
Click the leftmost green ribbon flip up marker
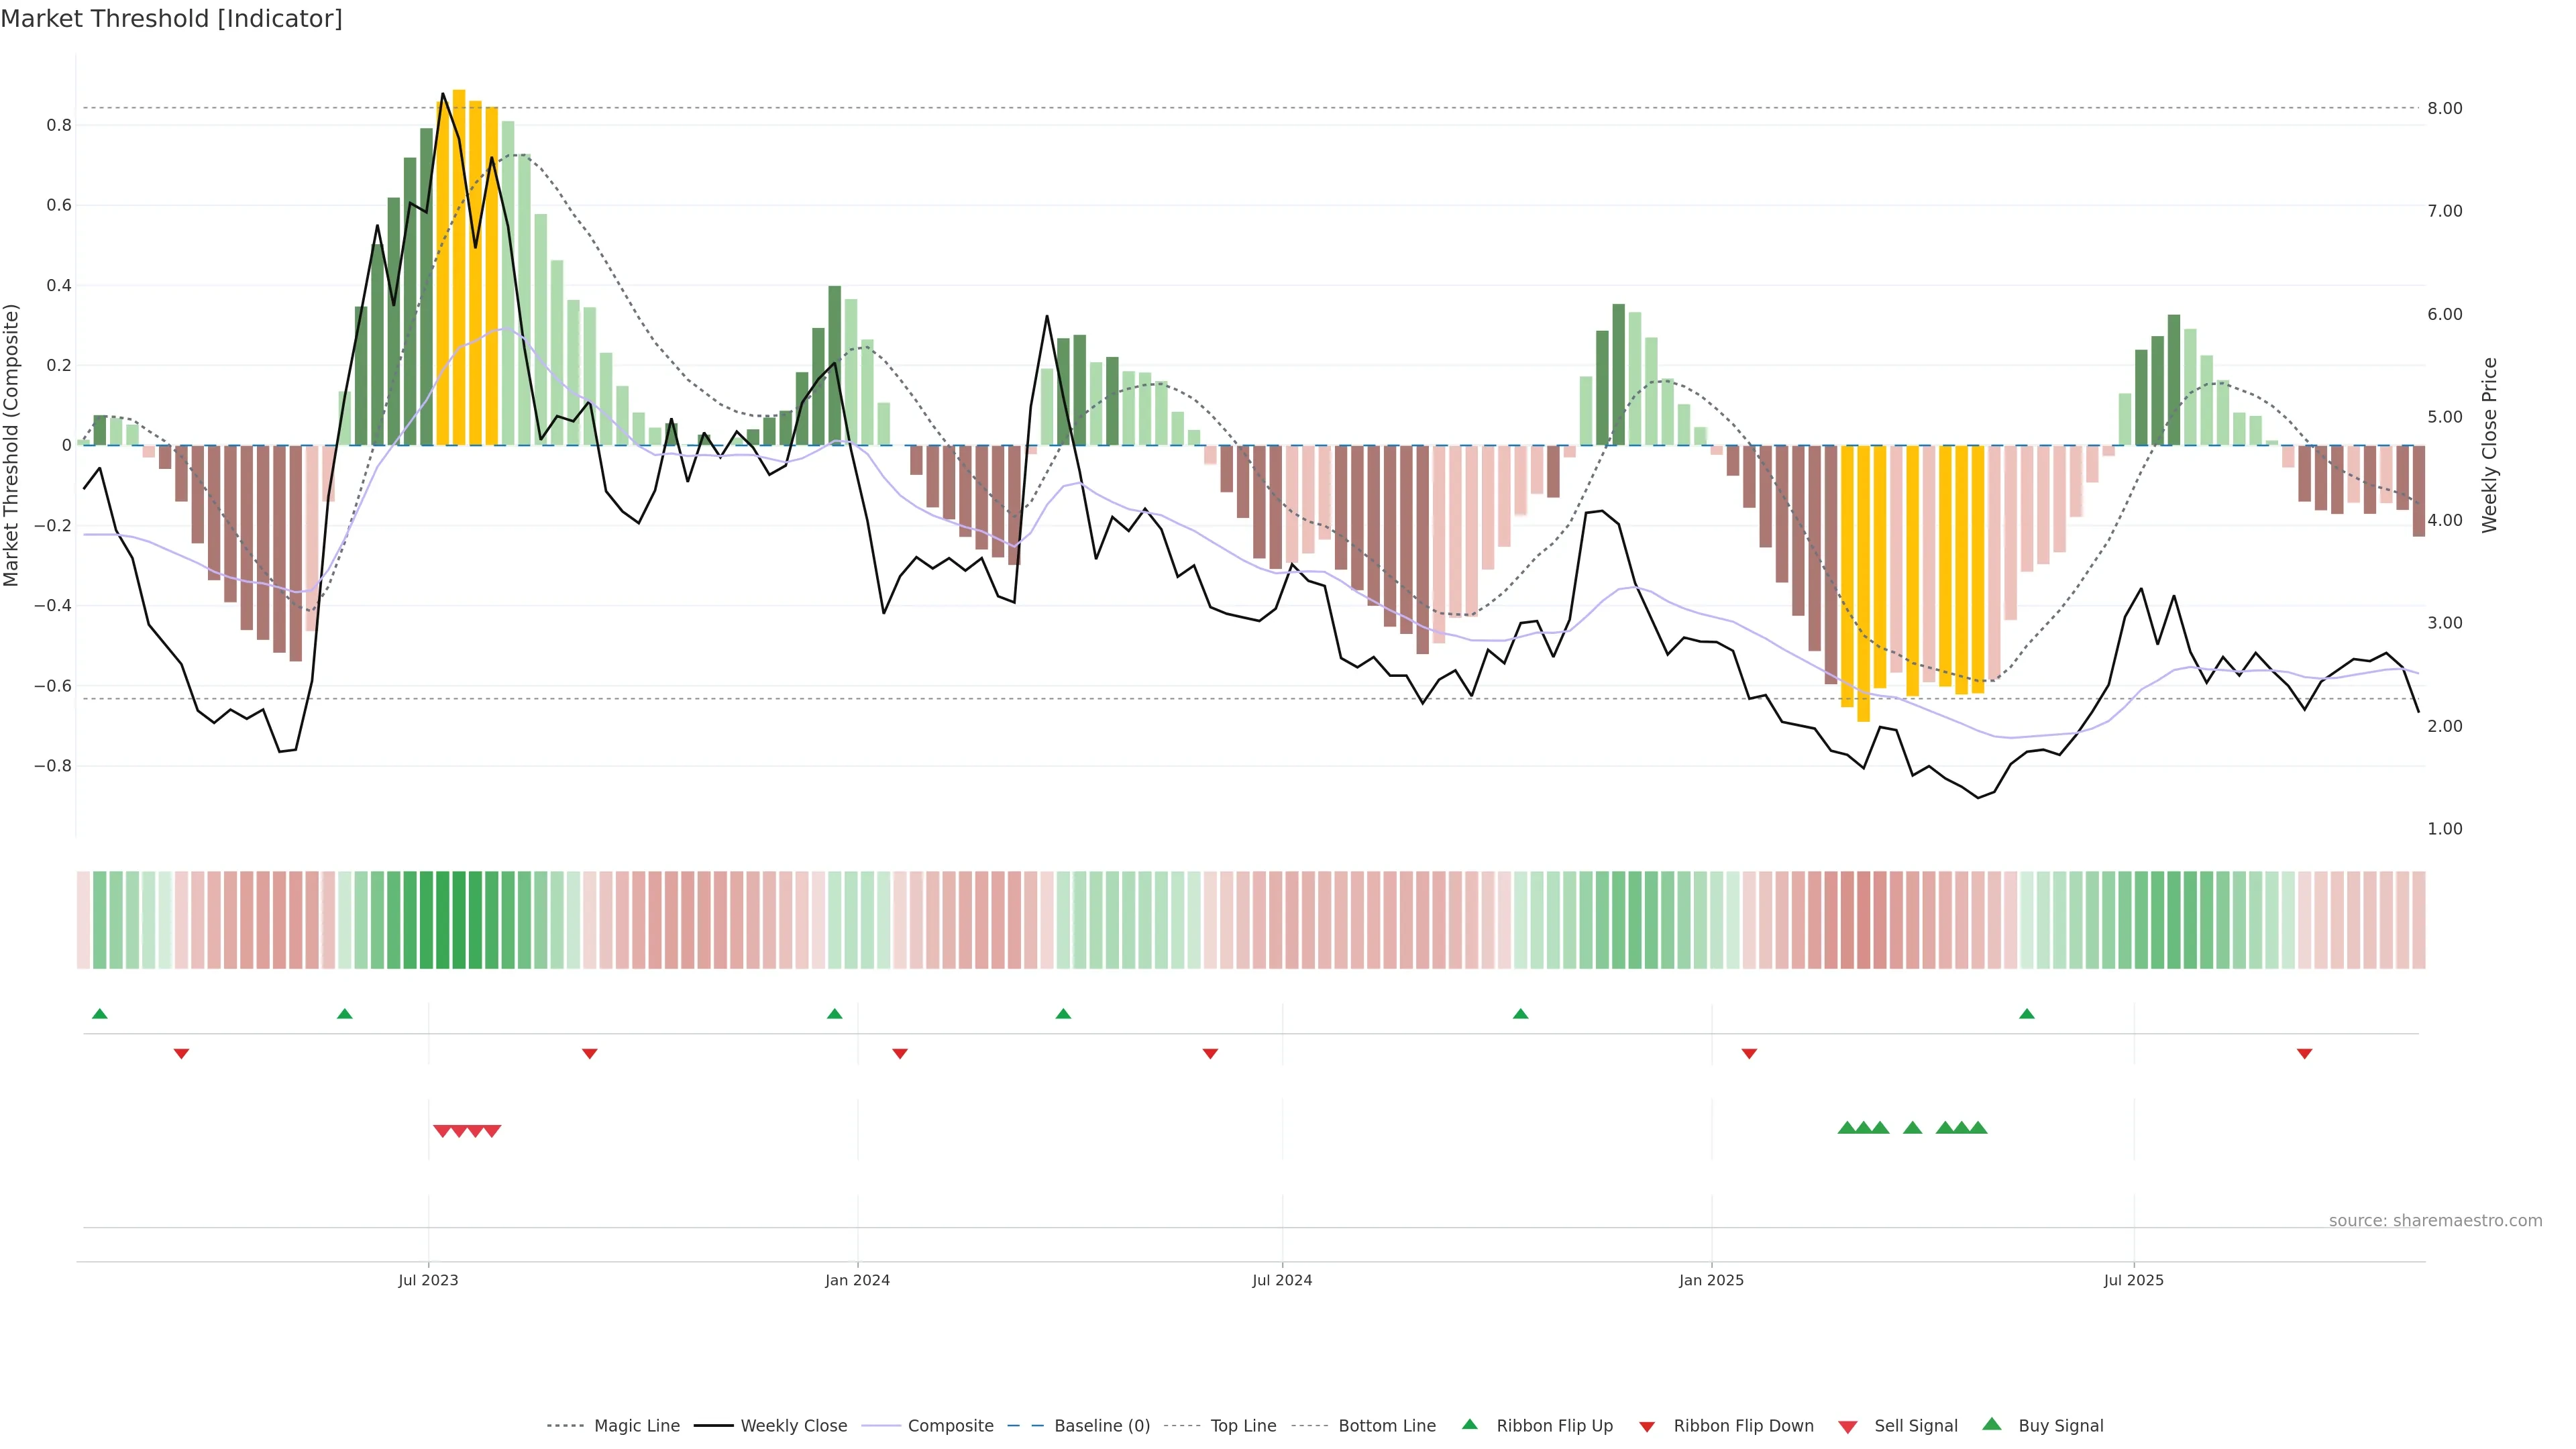99,1014
